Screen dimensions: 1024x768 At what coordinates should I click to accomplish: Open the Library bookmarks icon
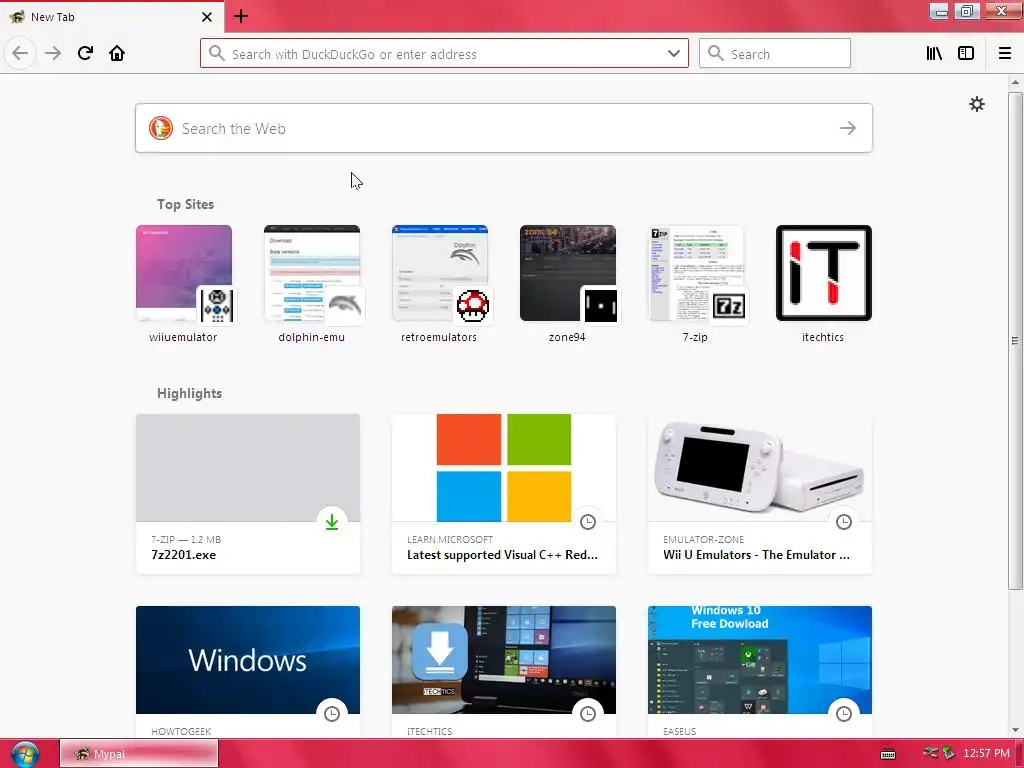pos(934,54)
